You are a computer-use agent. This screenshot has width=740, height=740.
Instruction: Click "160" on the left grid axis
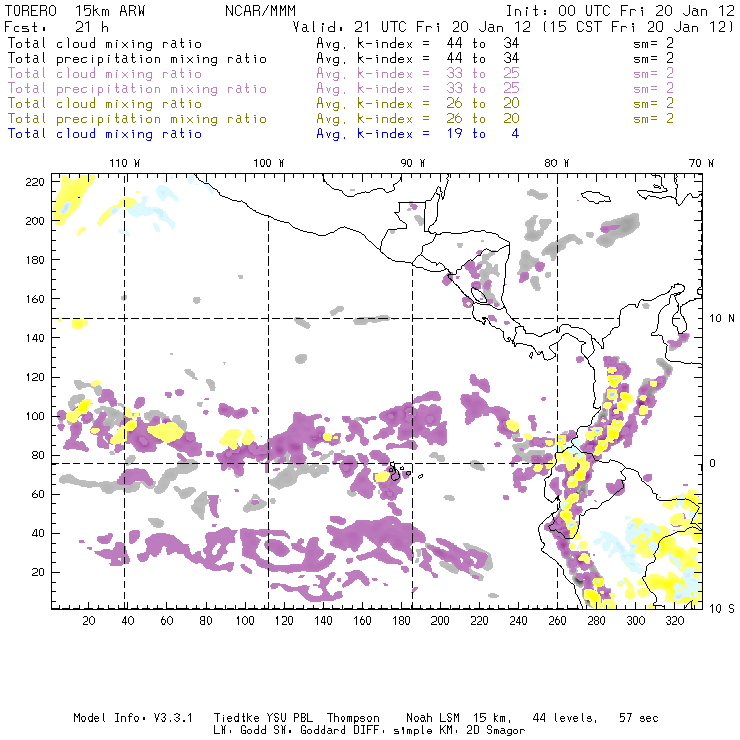[x=35, y=299]
